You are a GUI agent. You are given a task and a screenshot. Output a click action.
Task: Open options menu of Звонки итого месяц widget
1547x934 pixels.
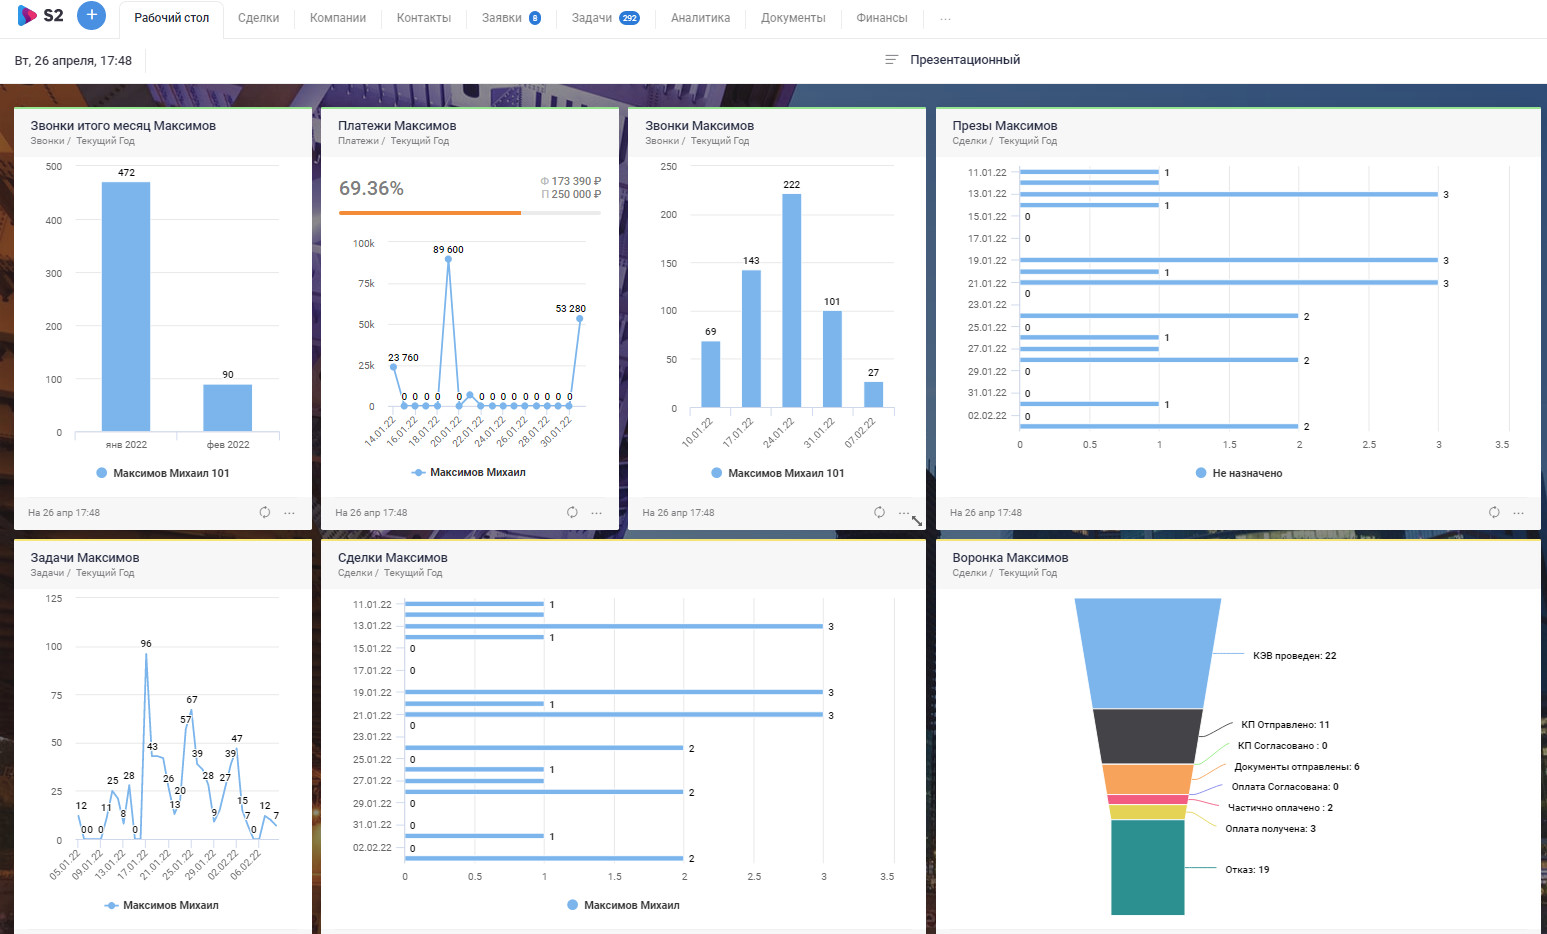[290, 513]
